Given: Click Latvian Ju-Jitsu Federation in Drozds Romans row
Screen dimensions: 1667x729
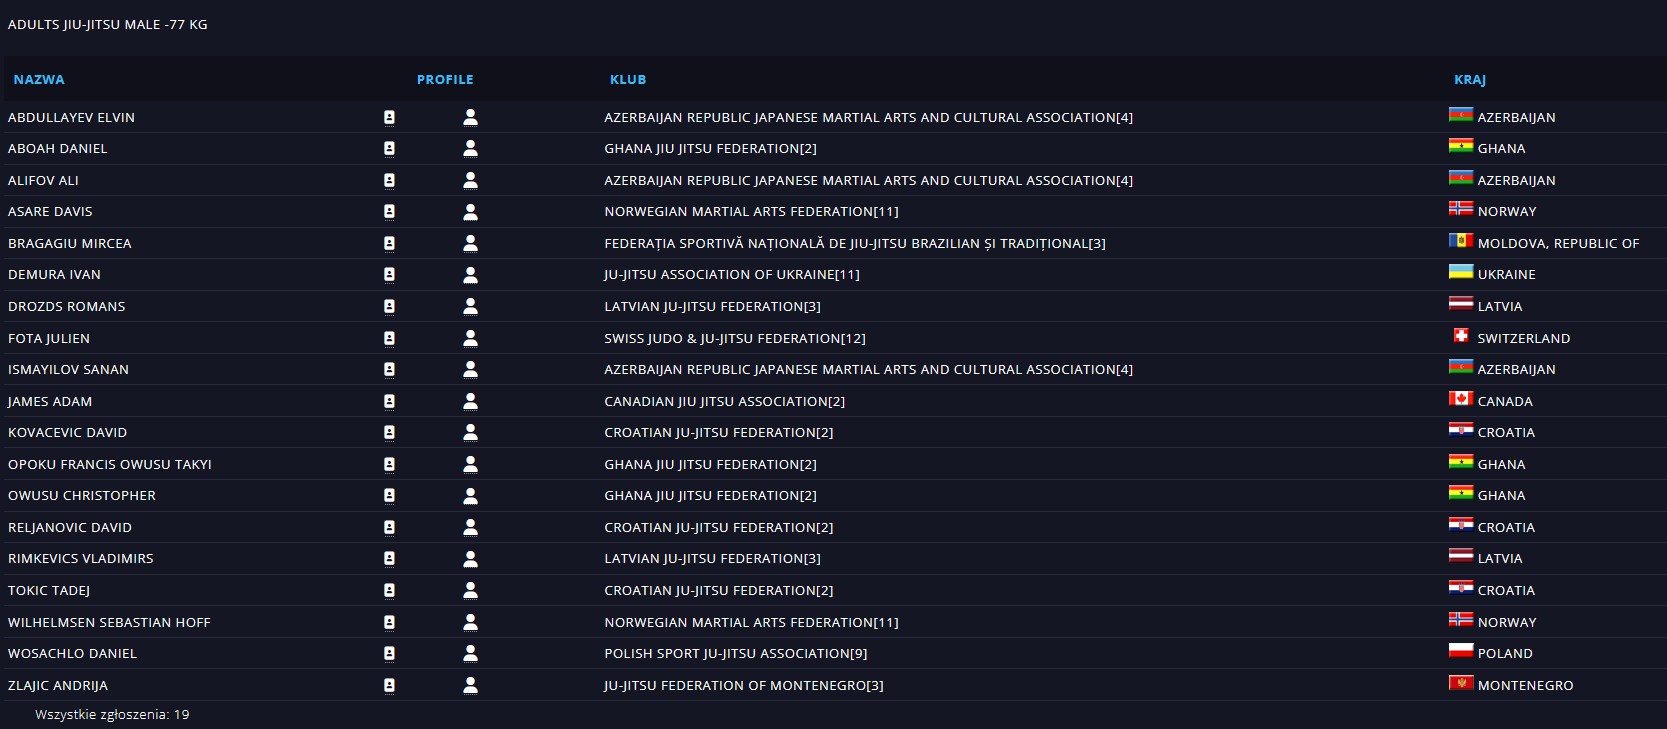Looking at the screenshot, I should coord(712,306).
